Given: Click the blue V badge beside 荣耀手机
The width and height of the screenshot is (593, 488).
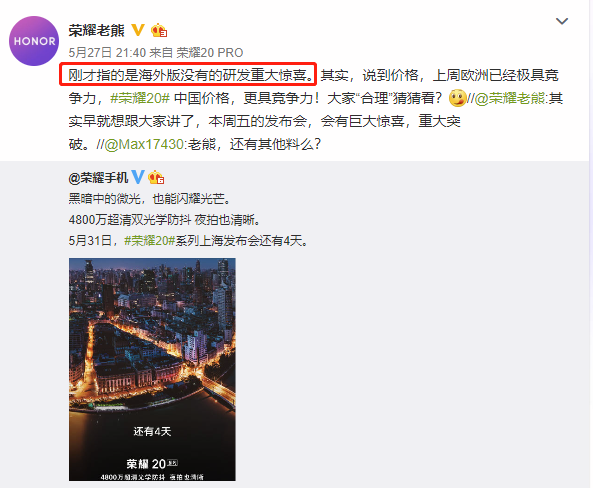Looking at the screenshot, I should (x=138, y=177).
